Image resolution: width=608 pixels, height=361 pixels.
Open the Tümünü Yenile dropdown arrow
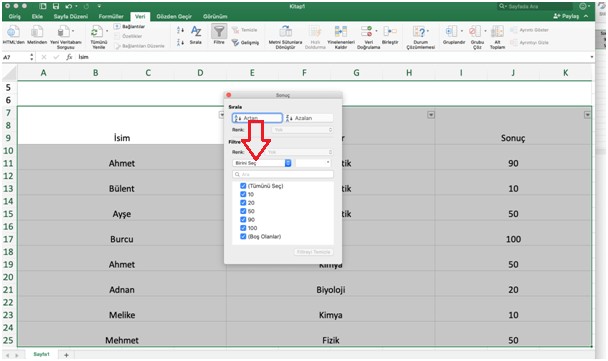click(107, 31)
